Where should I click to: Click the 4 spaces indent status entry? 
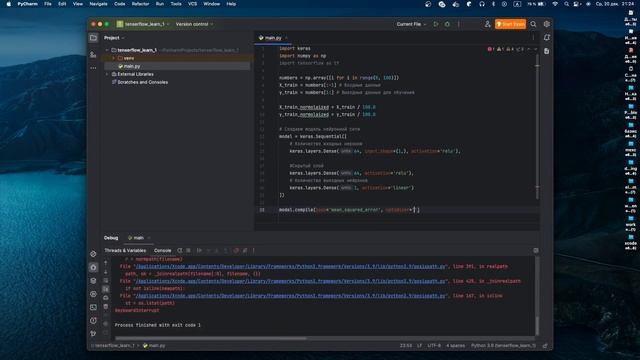click(455, 346)
